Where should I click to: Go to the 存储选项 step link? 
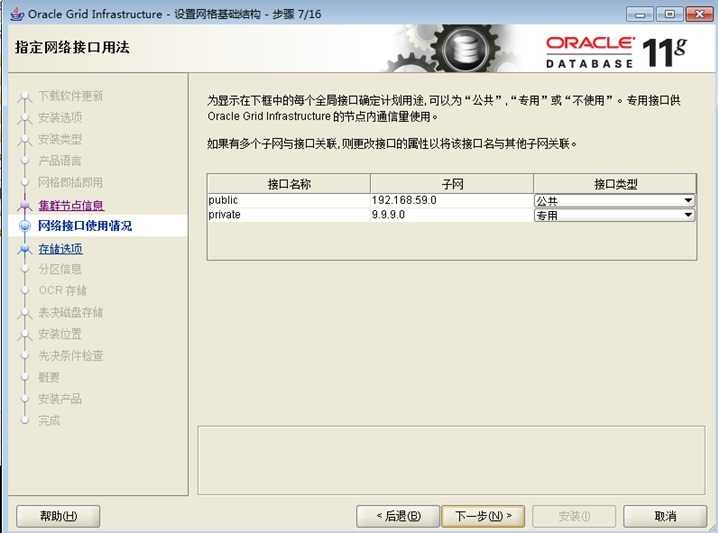click(60, 249)
